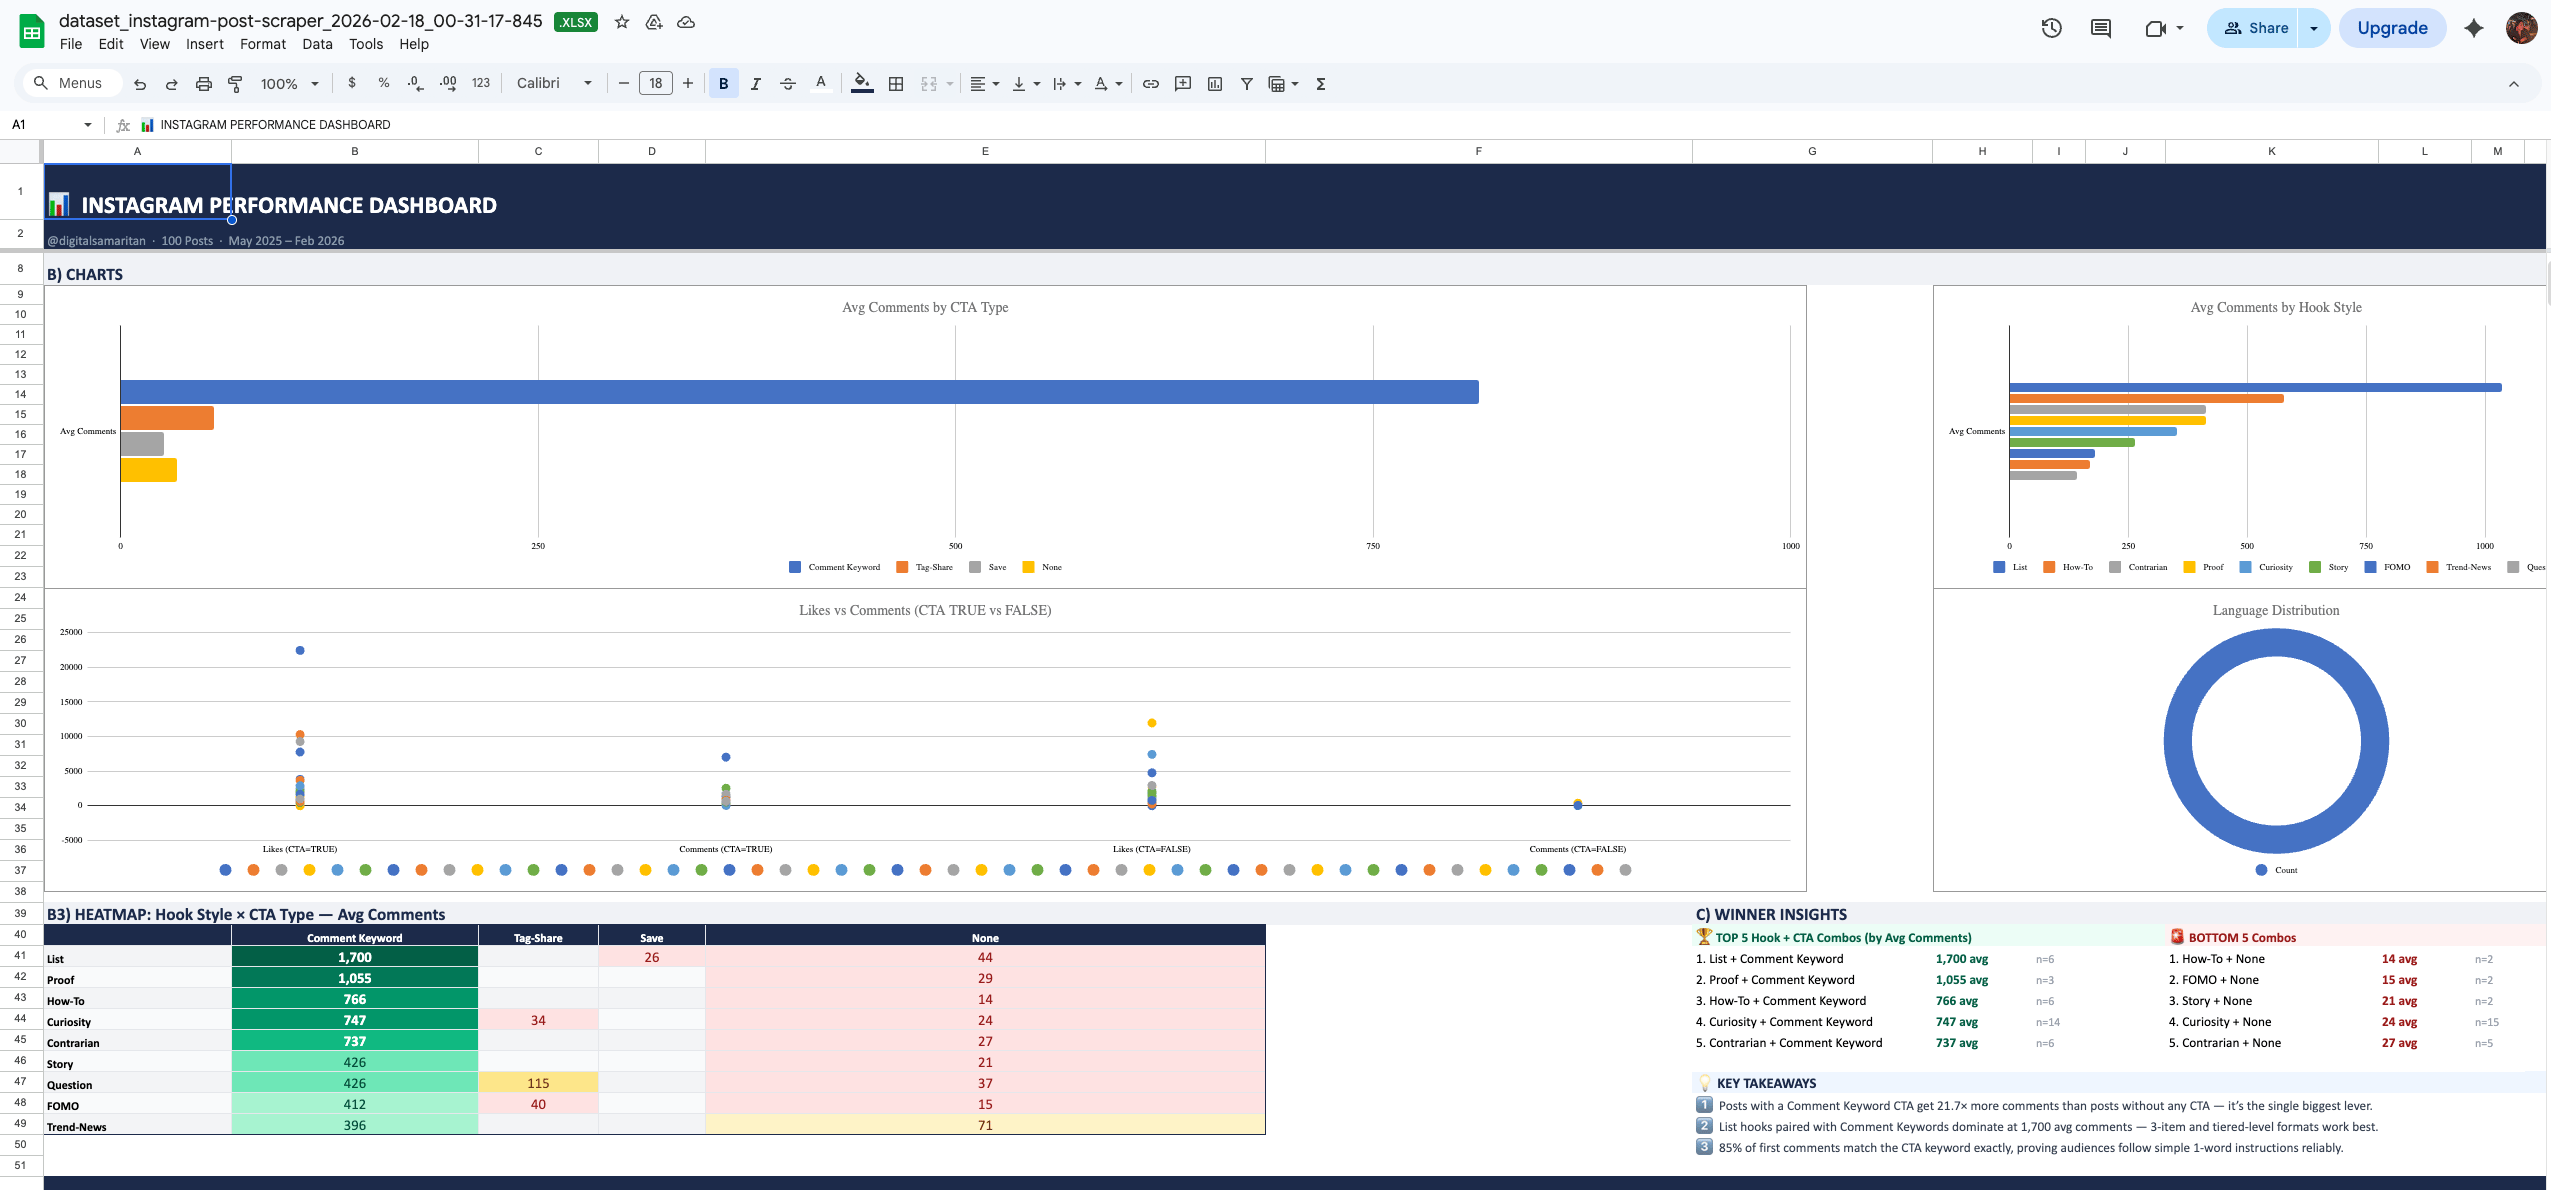Open the Data menu

click(317, 44)
